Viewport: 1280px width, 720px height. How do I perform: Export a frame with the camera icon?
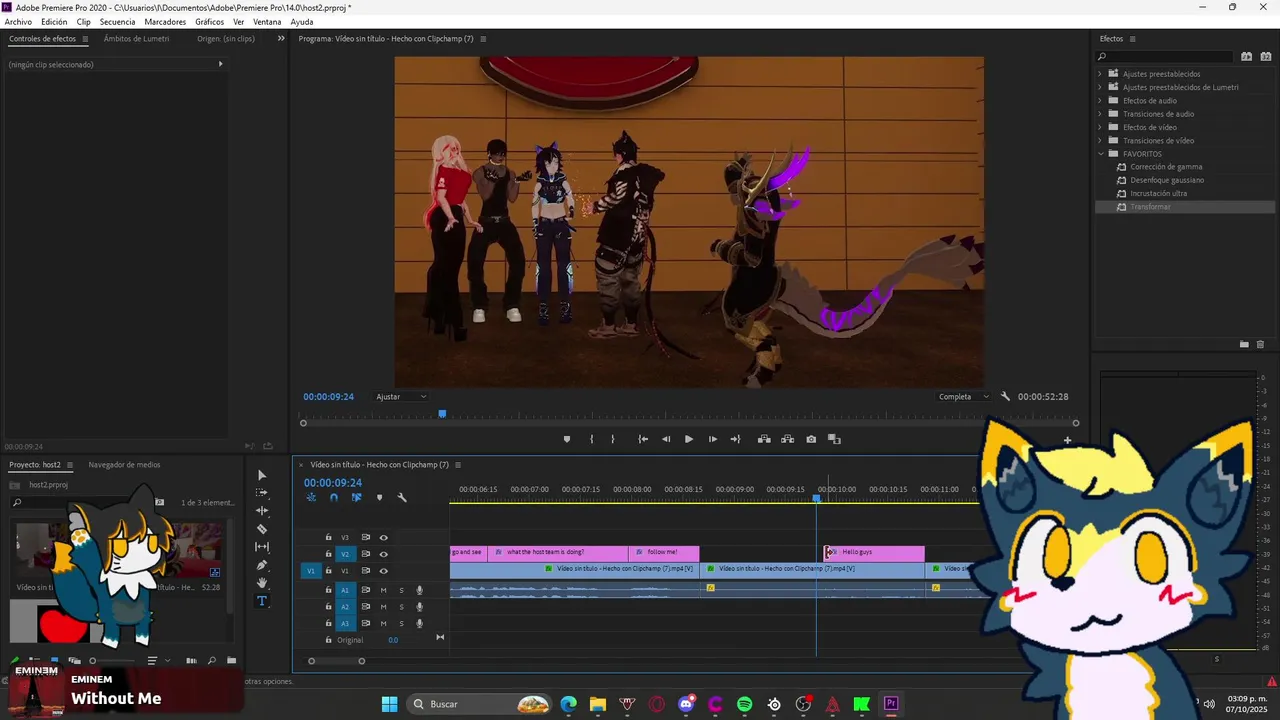(x=811, y=439)
